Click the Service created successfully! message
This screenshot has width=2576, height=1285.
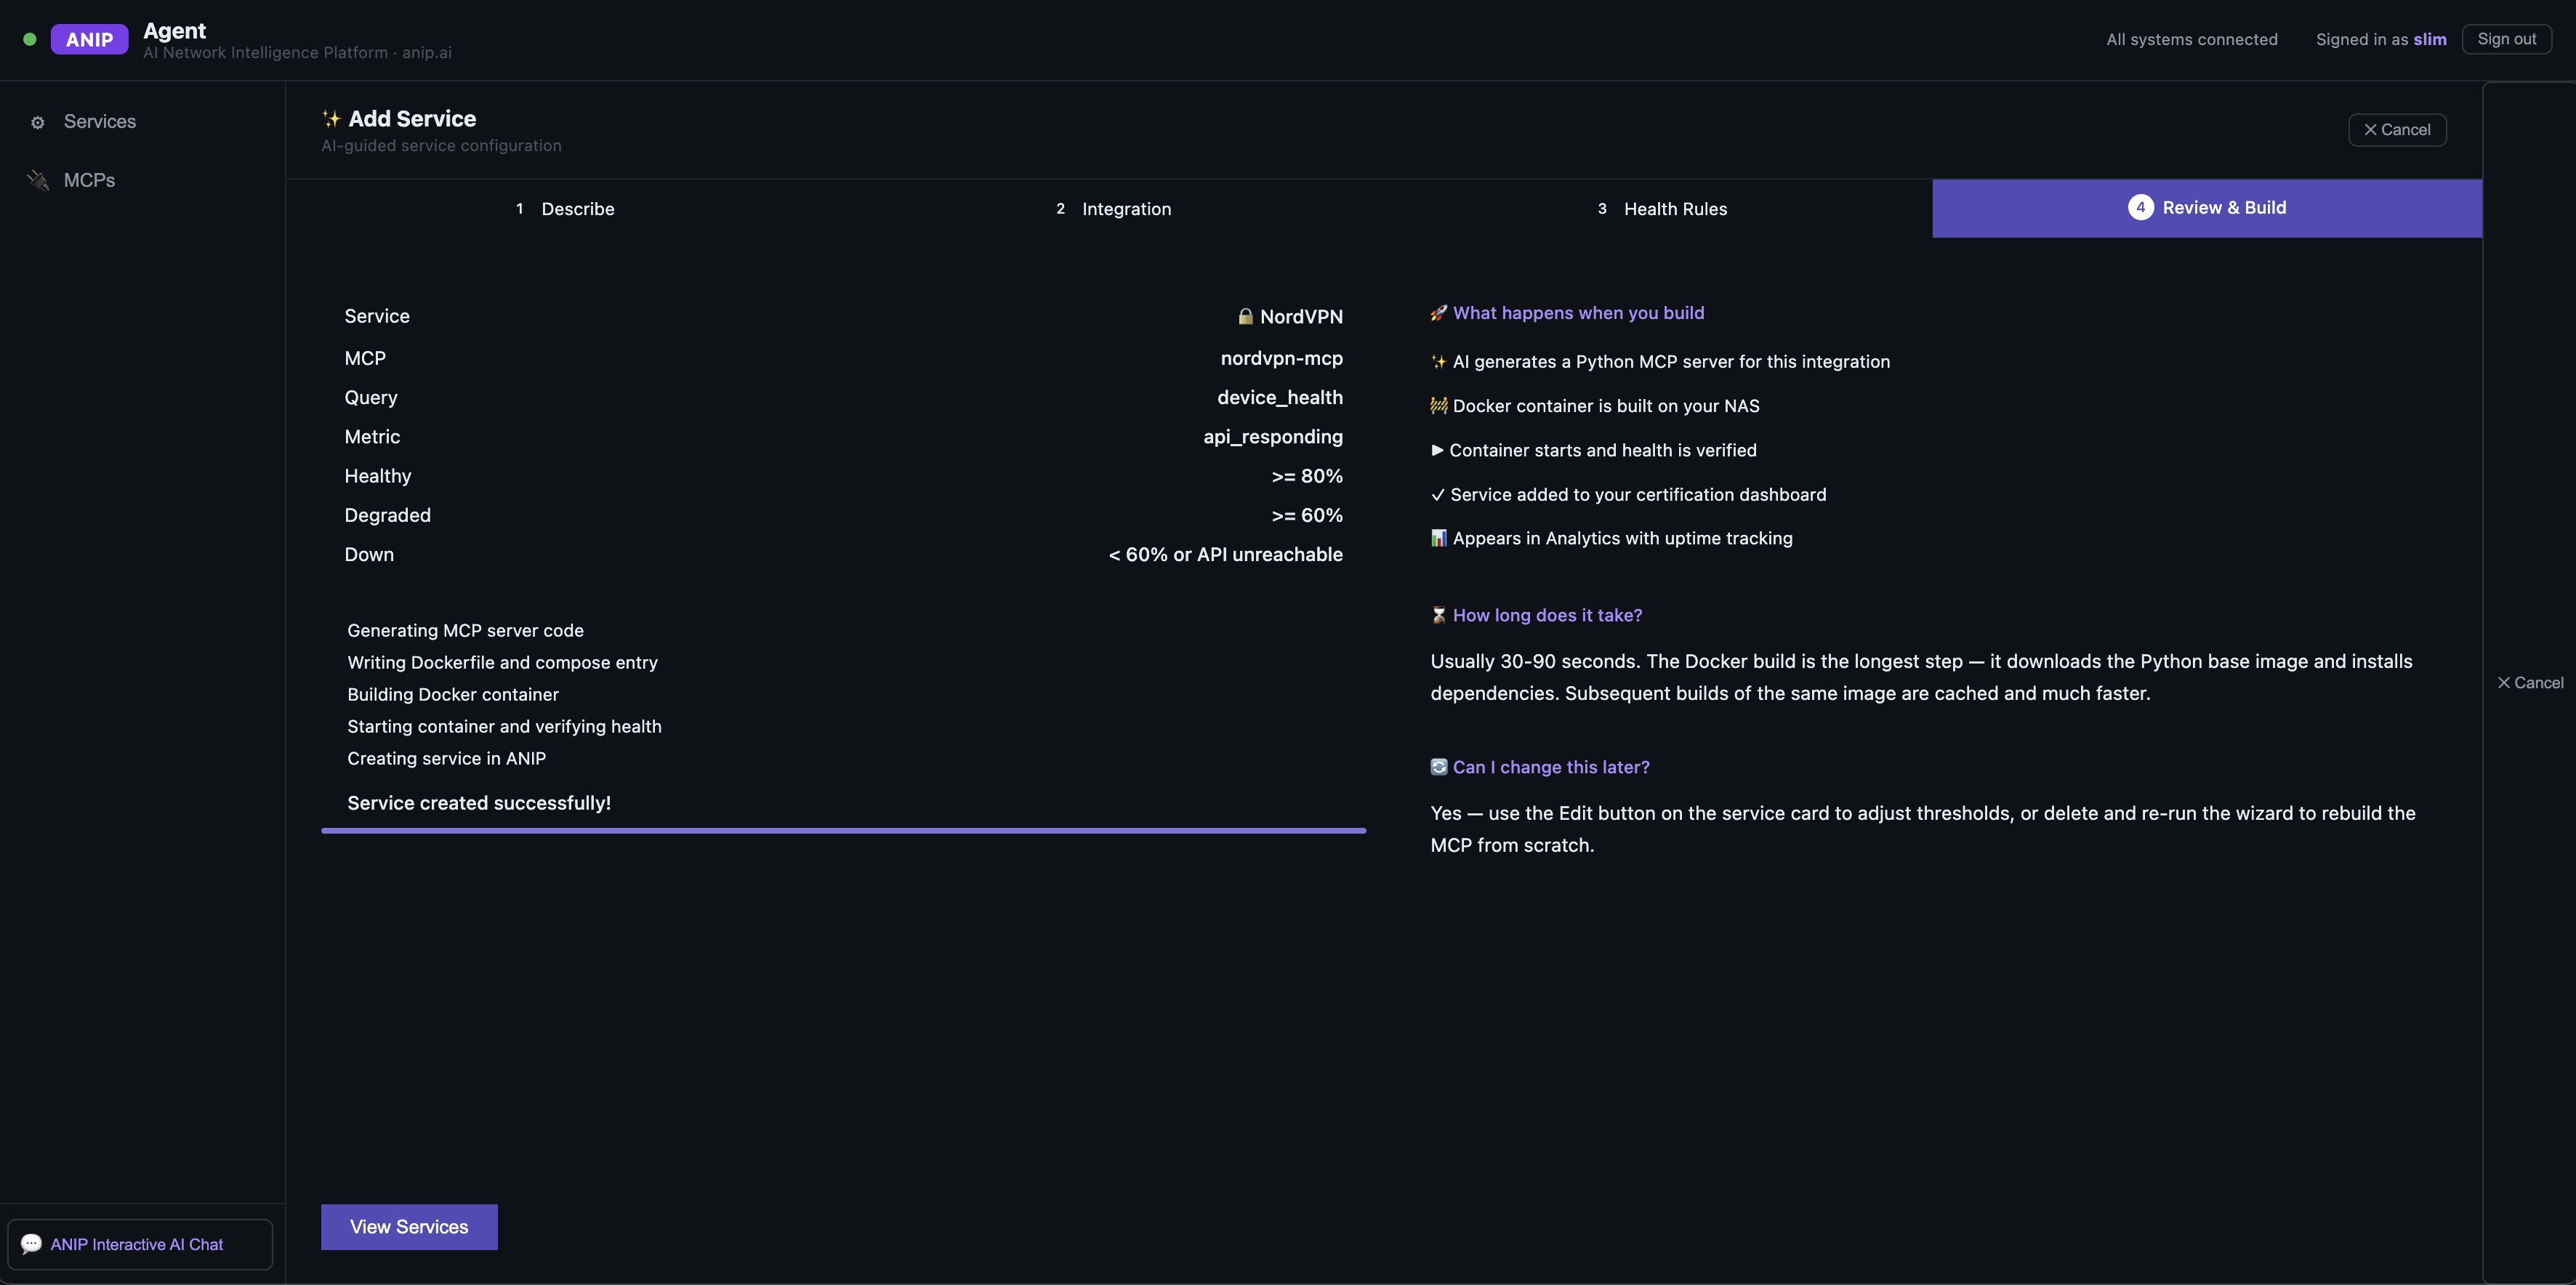(x=479, y=803)
